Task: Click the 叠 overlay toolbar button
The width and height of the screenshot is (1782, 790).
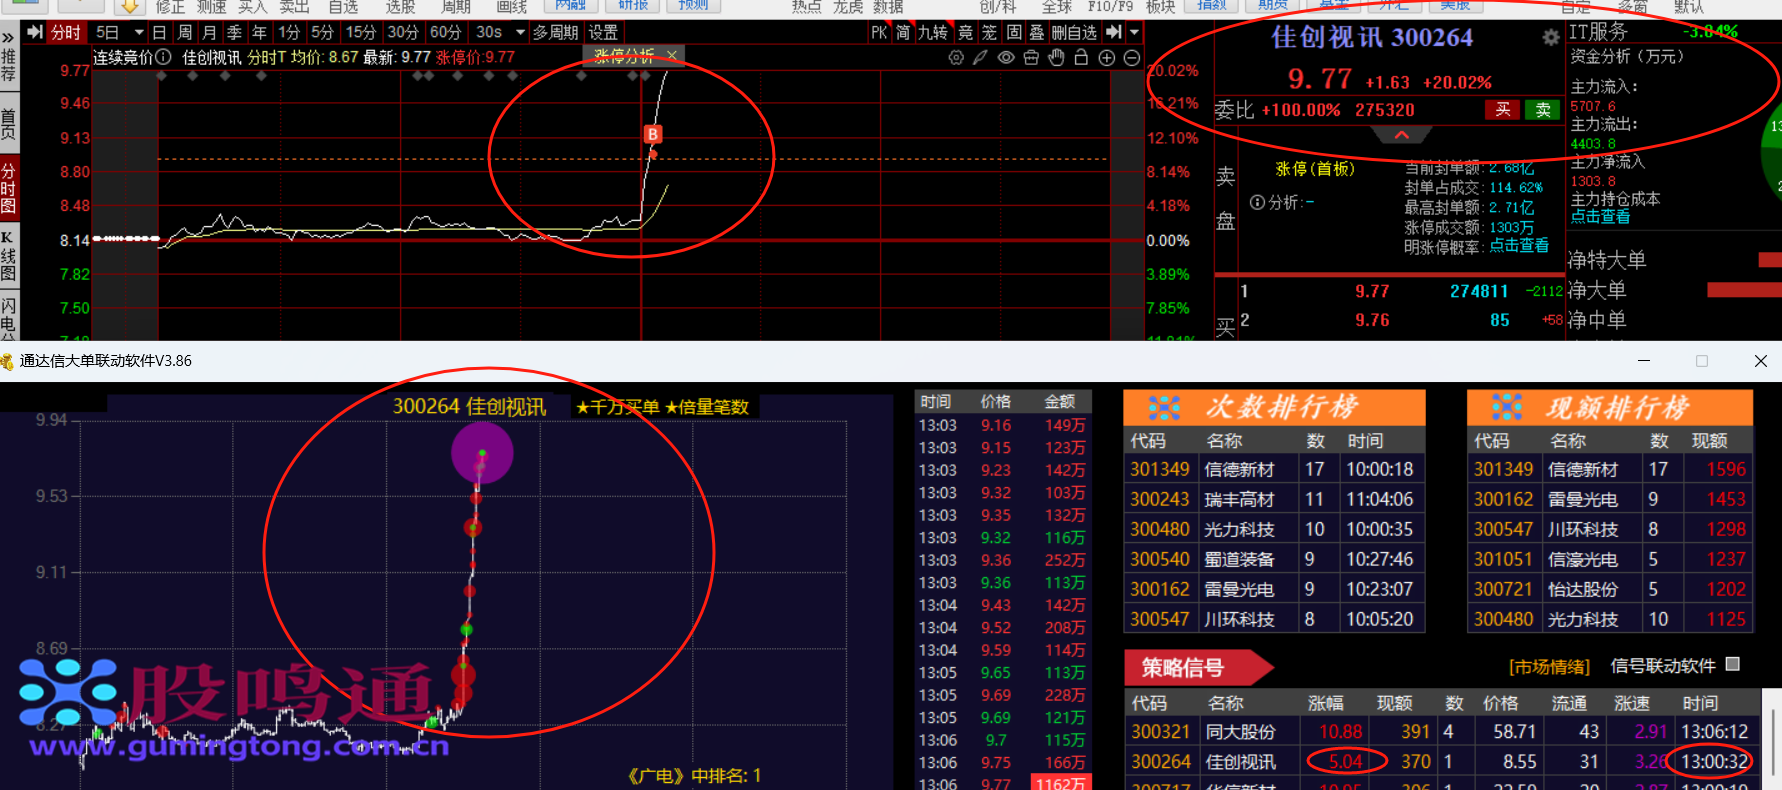Action: point(1037,32)
